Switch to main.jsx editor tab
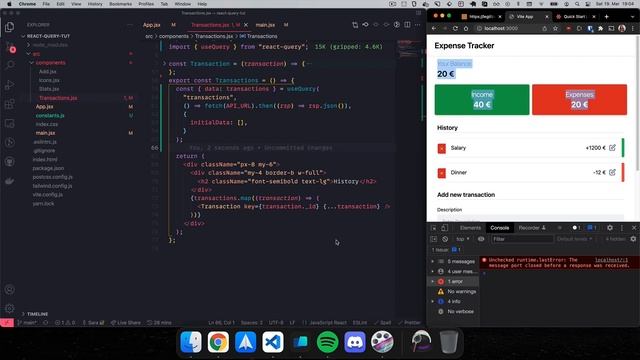The image size is (640, 360). (265, 25)
